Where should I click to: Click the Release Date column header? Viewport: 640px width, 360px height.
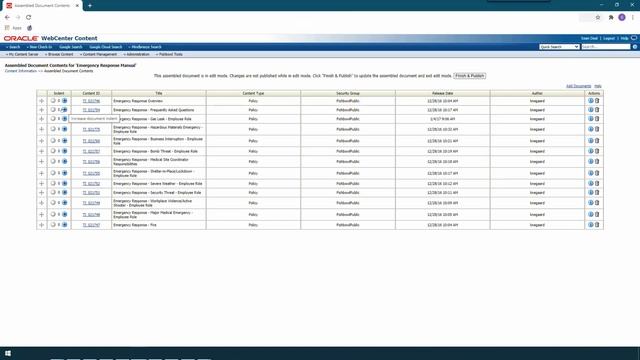point(443,93)
